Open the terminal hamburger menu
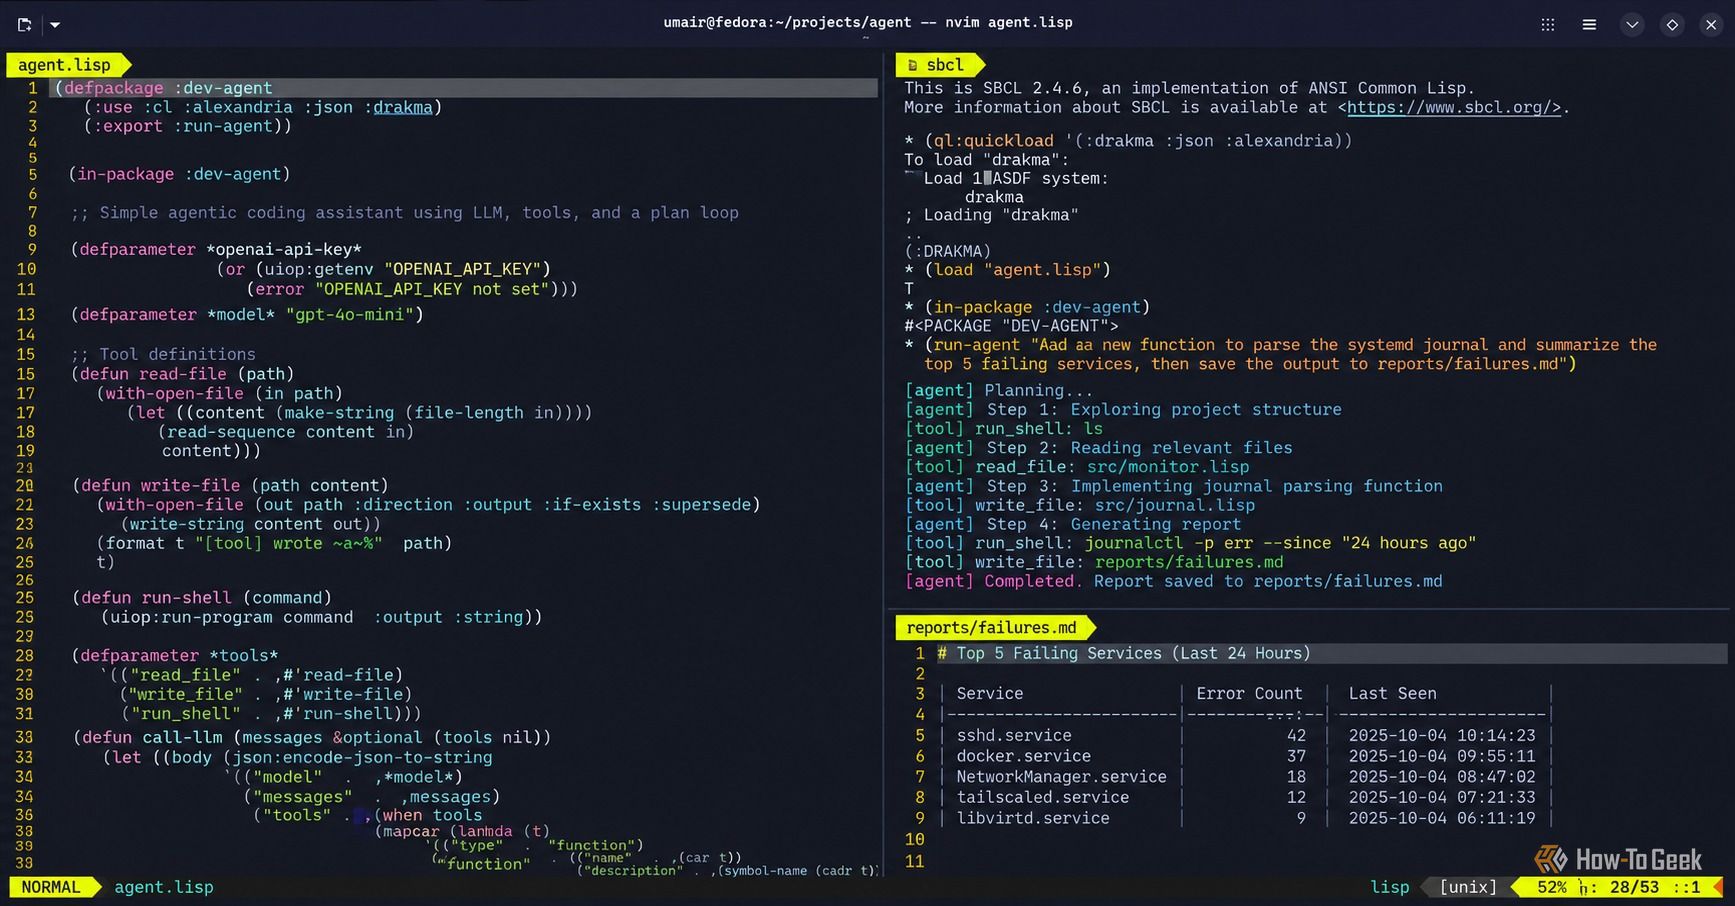Image resolution: width=1735 pixels, height=906 pixels. pyautogui.click(x=1589, y=24)
